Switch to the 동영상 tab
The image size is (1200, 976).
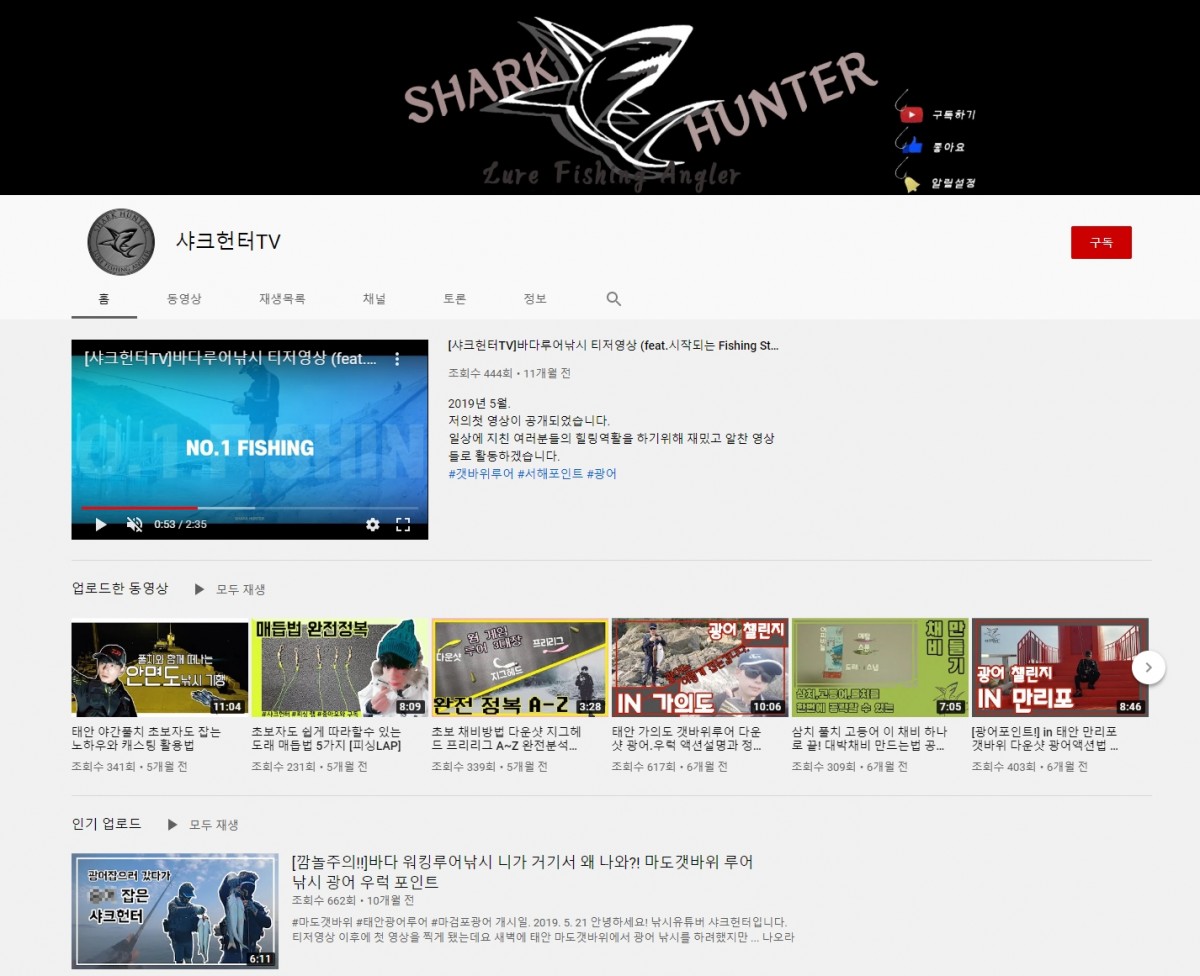coord(184,299)
